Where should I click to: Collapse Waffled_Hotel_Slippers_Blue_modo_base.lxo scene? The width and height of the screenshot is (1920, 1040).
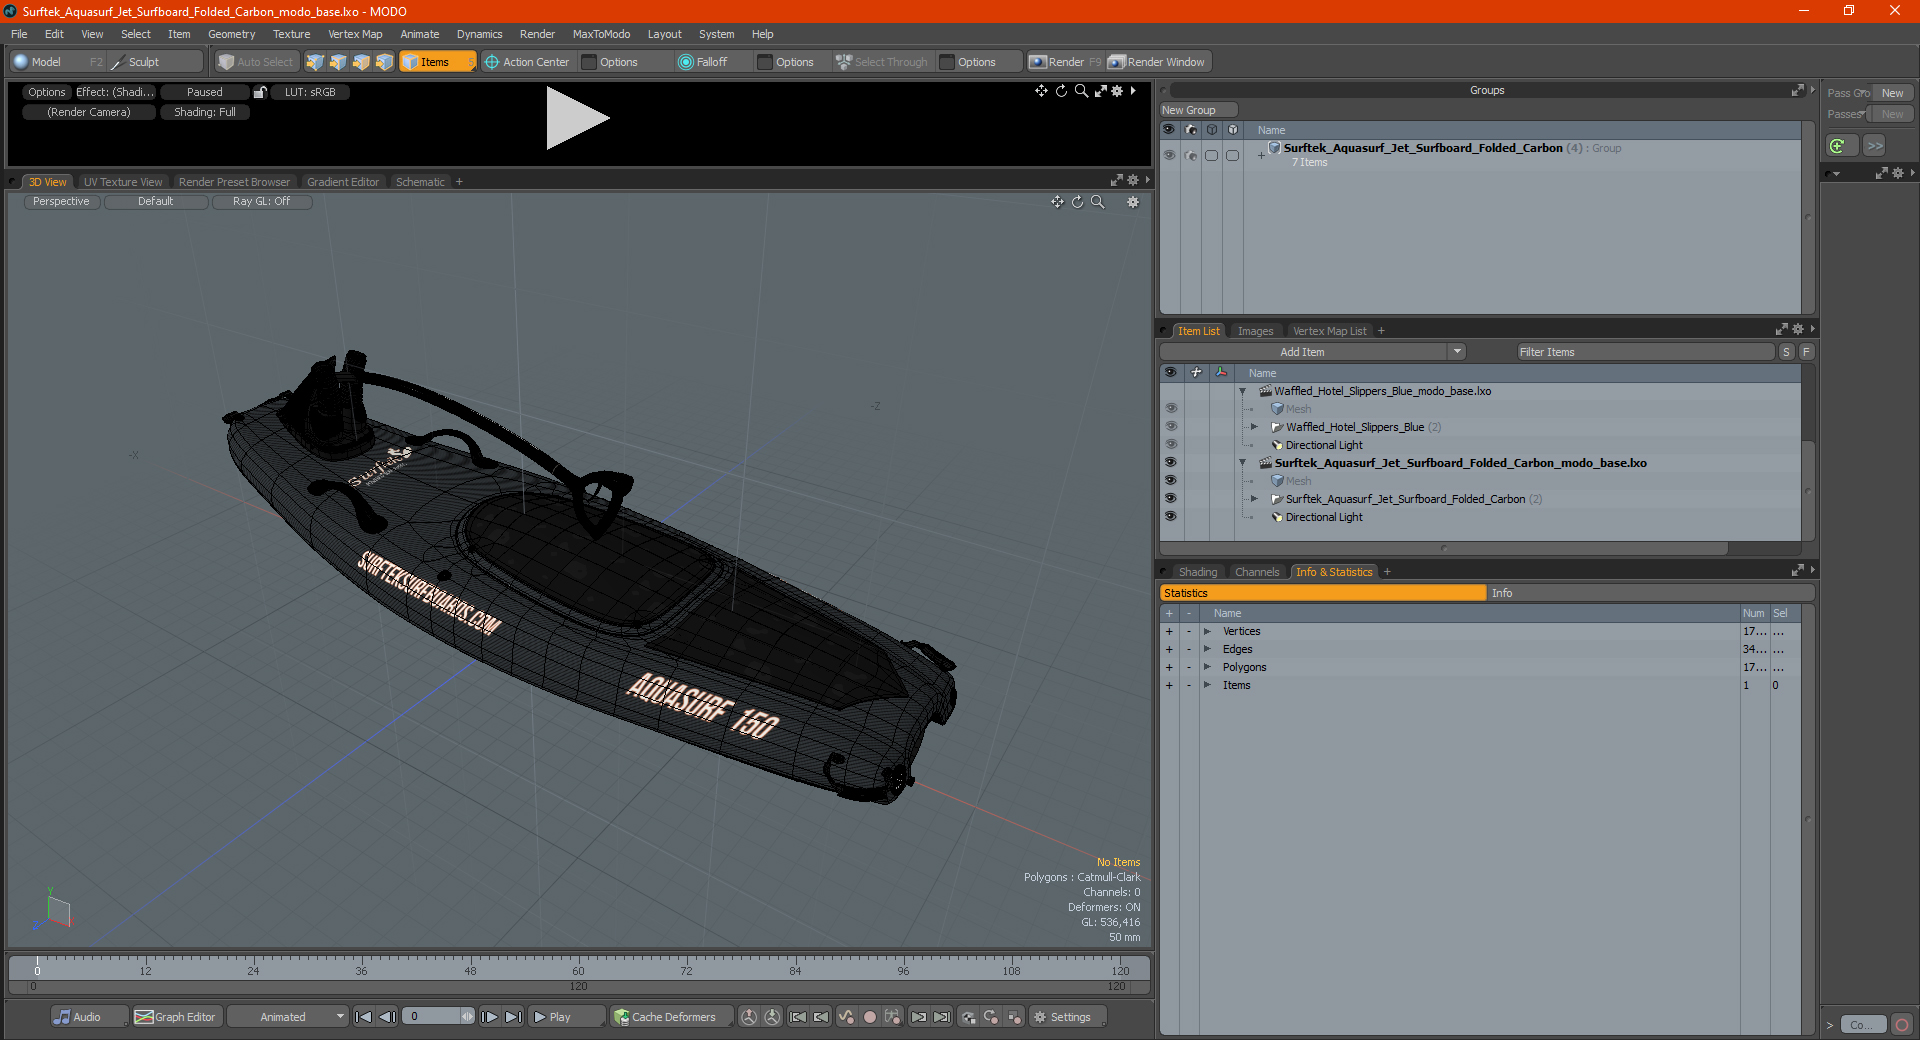(1243, 391)
